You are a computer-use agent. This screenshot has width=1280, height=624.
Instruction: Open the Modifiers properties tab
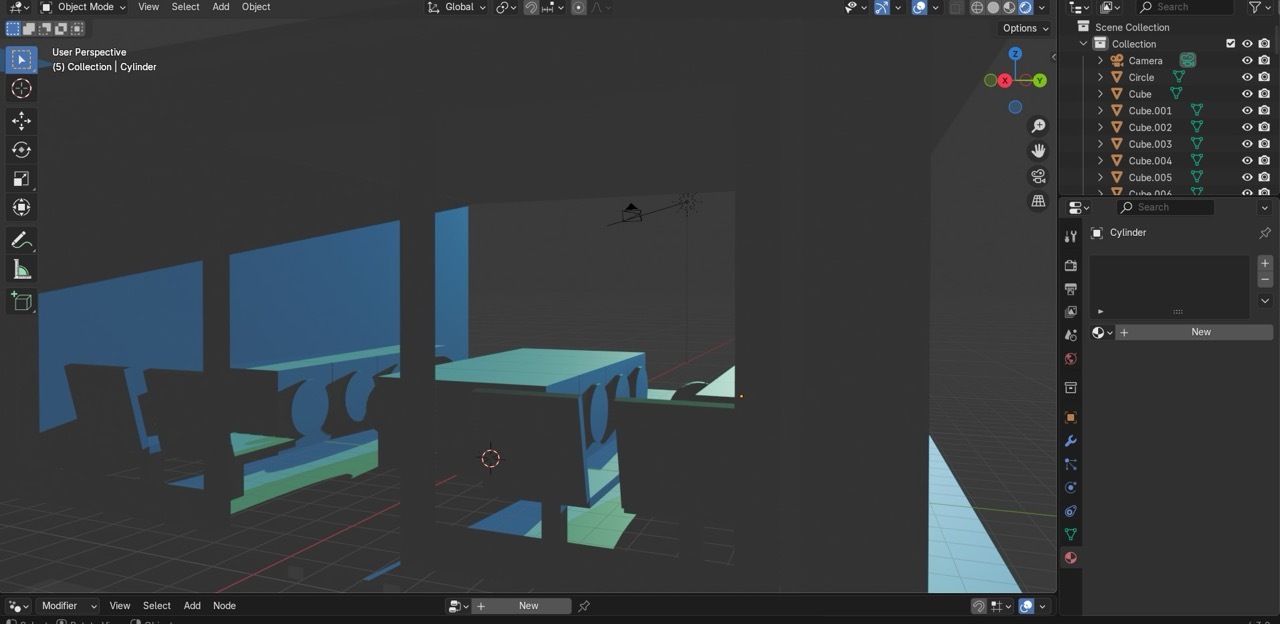[x=1070, y=441]
